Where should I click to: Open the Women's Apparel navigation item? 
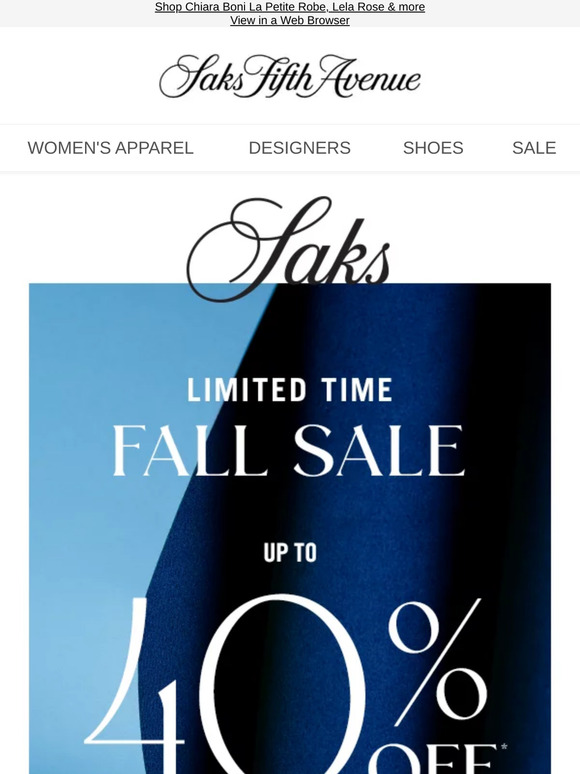111,148
